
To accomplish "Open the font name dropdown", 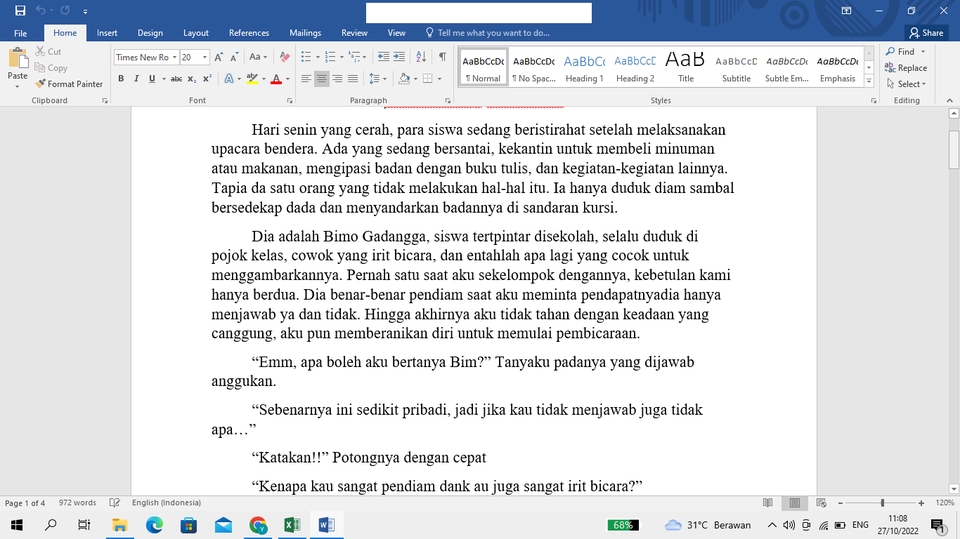I will point(174,58).
